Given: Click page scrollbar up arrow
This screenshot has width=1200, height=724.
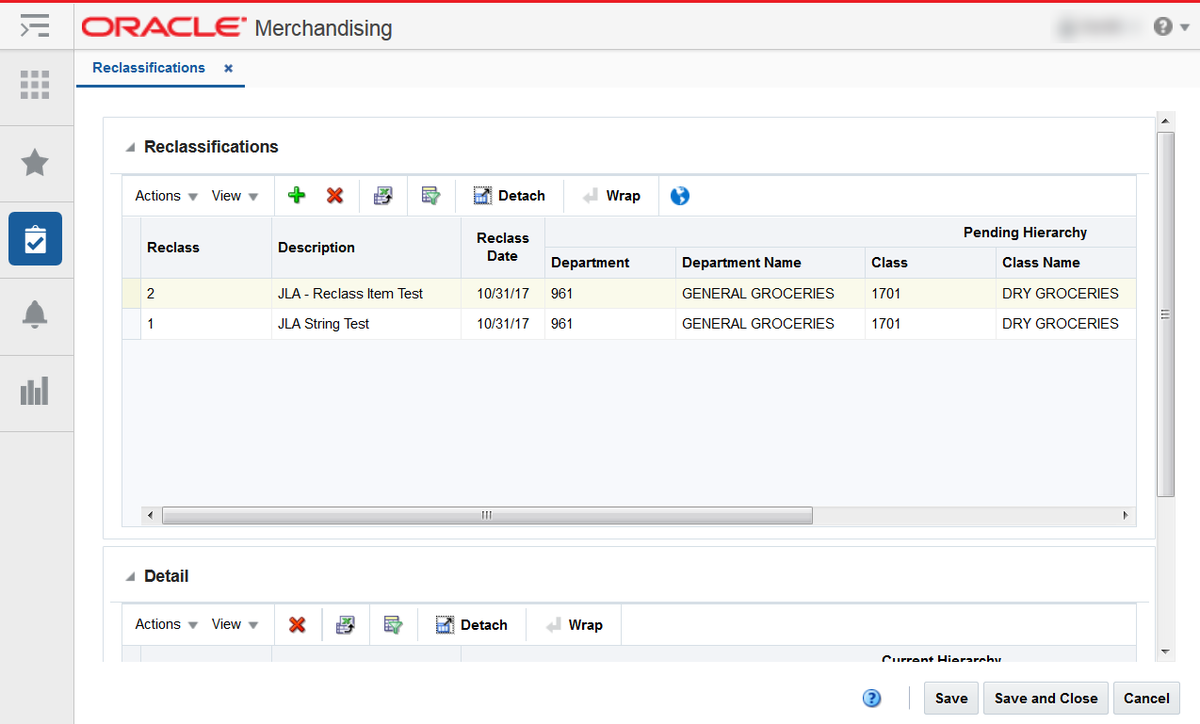Looking at the screenshot, I should 1165,121.
